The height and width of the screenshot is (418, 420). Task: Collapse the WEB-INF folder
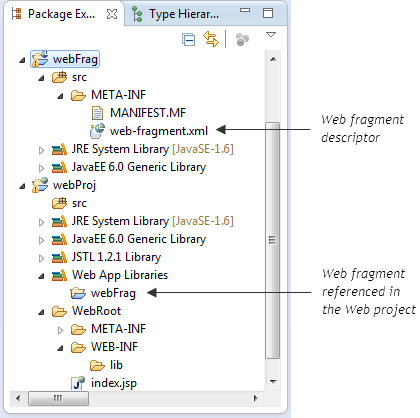60,348
